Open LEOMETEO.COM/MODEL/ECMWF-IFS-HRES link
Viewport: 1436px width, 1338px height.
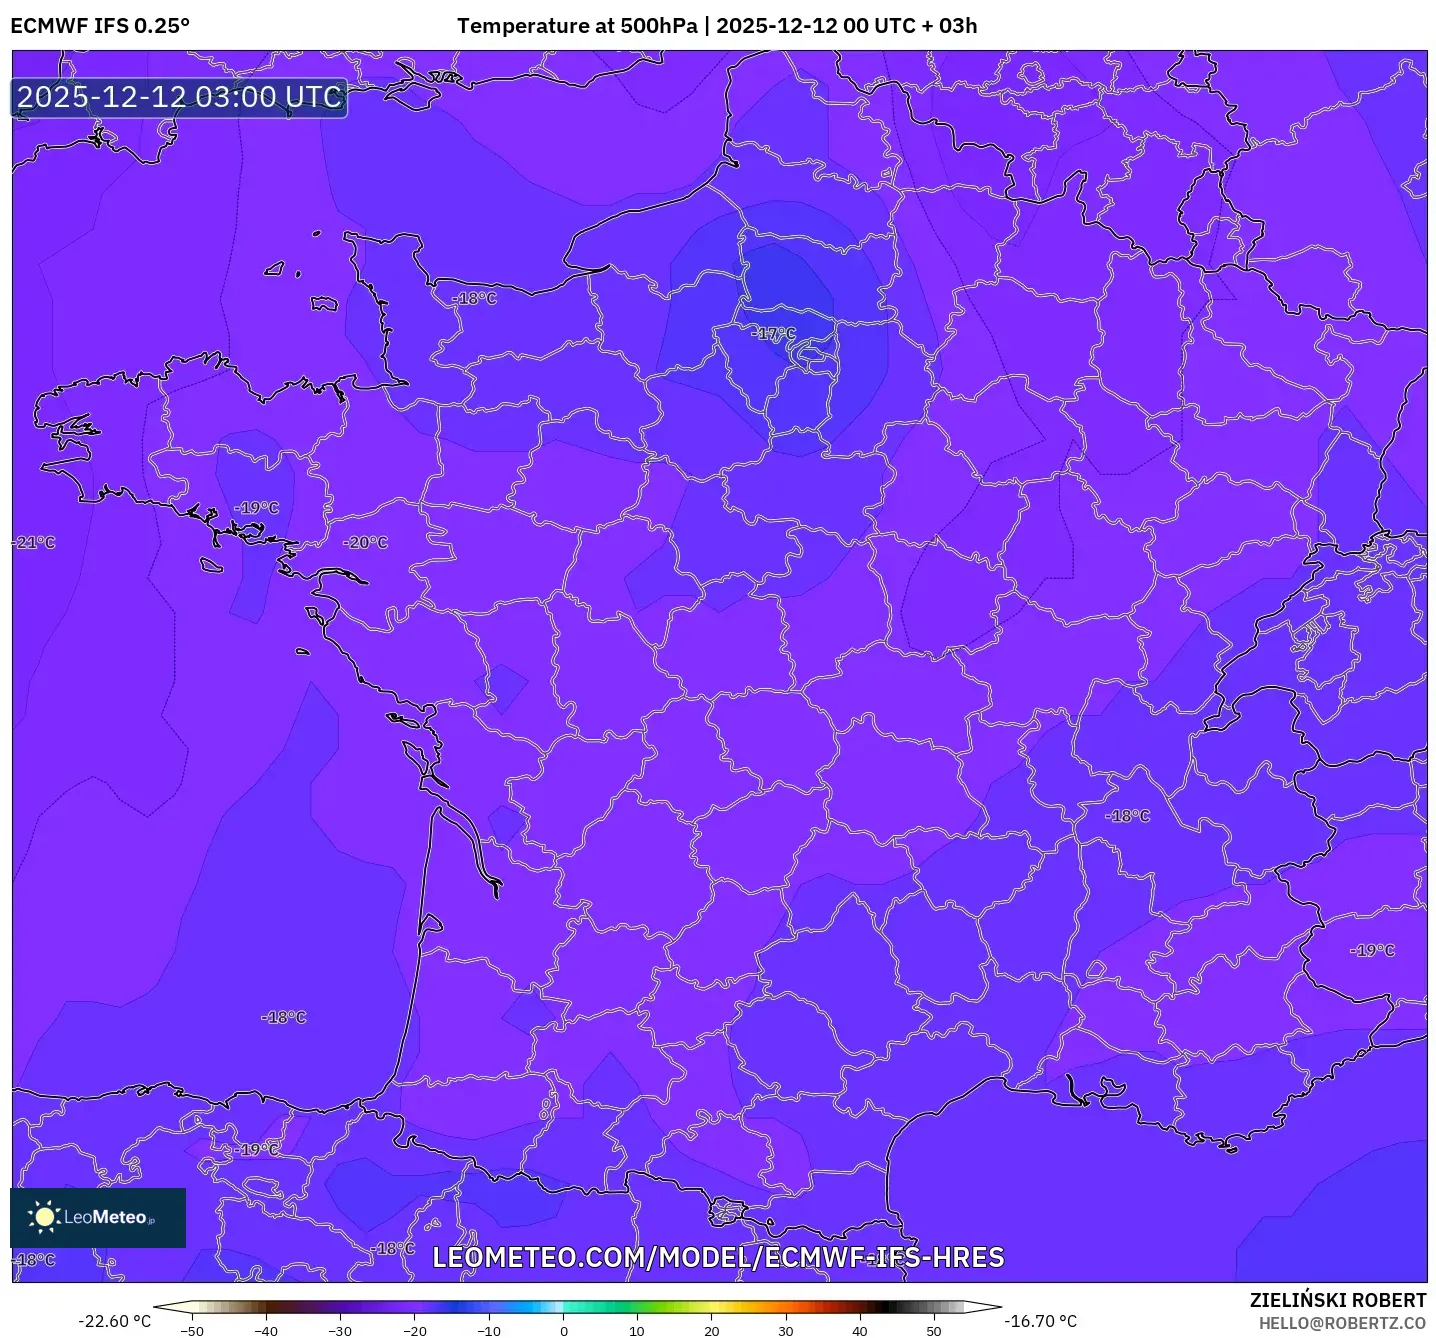coord(719,1258)
